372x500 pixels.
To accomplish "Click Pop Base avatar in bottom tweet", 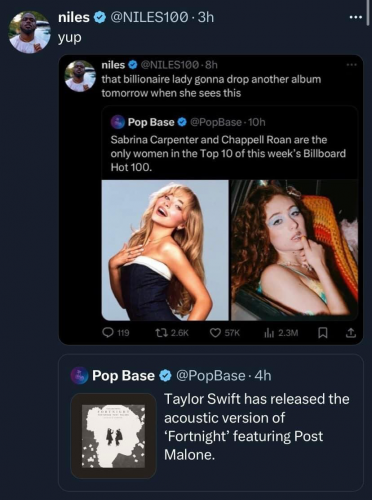I will pos(79,376).
